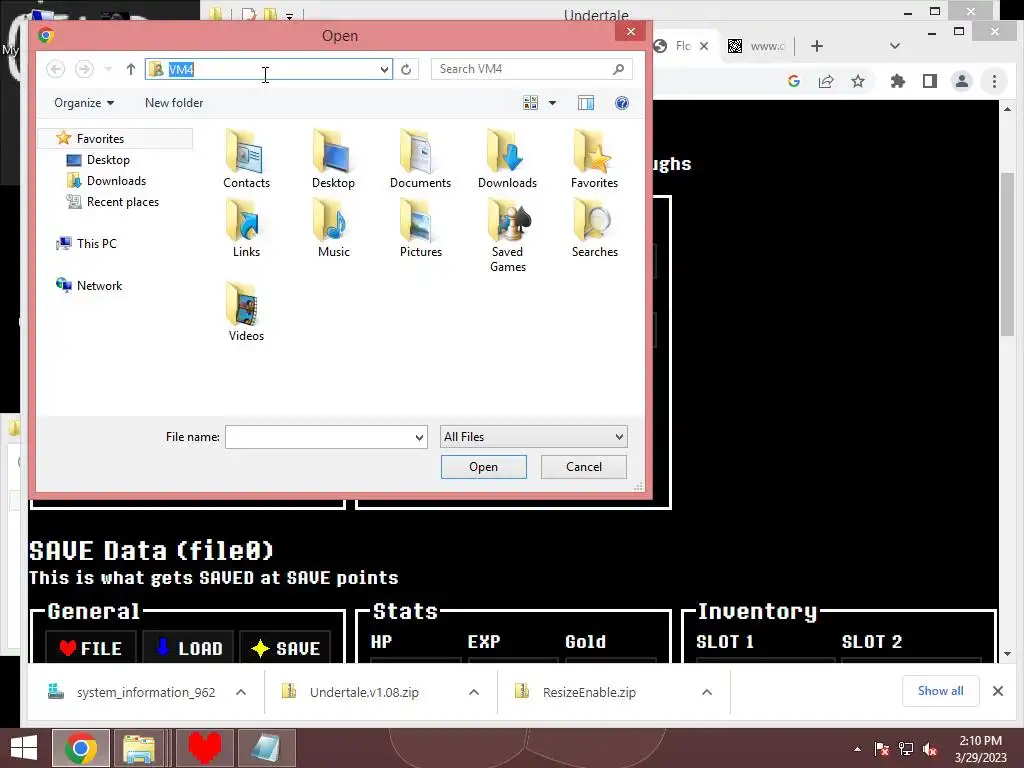Go up one folder level arrow

[x=131, y=69]
